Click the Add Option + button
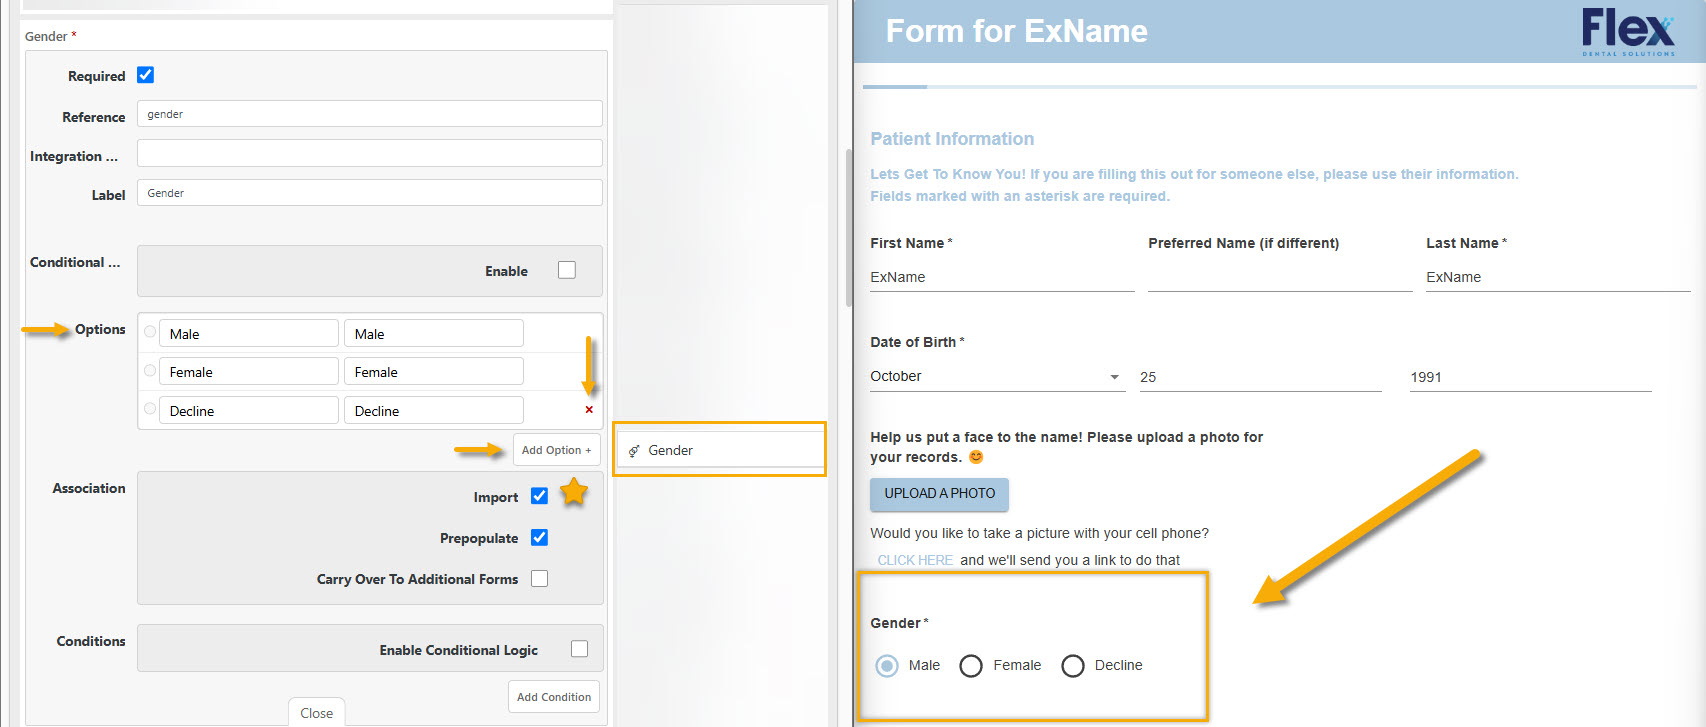Viewport: 1706px width, 727px height. click(556, 450)
